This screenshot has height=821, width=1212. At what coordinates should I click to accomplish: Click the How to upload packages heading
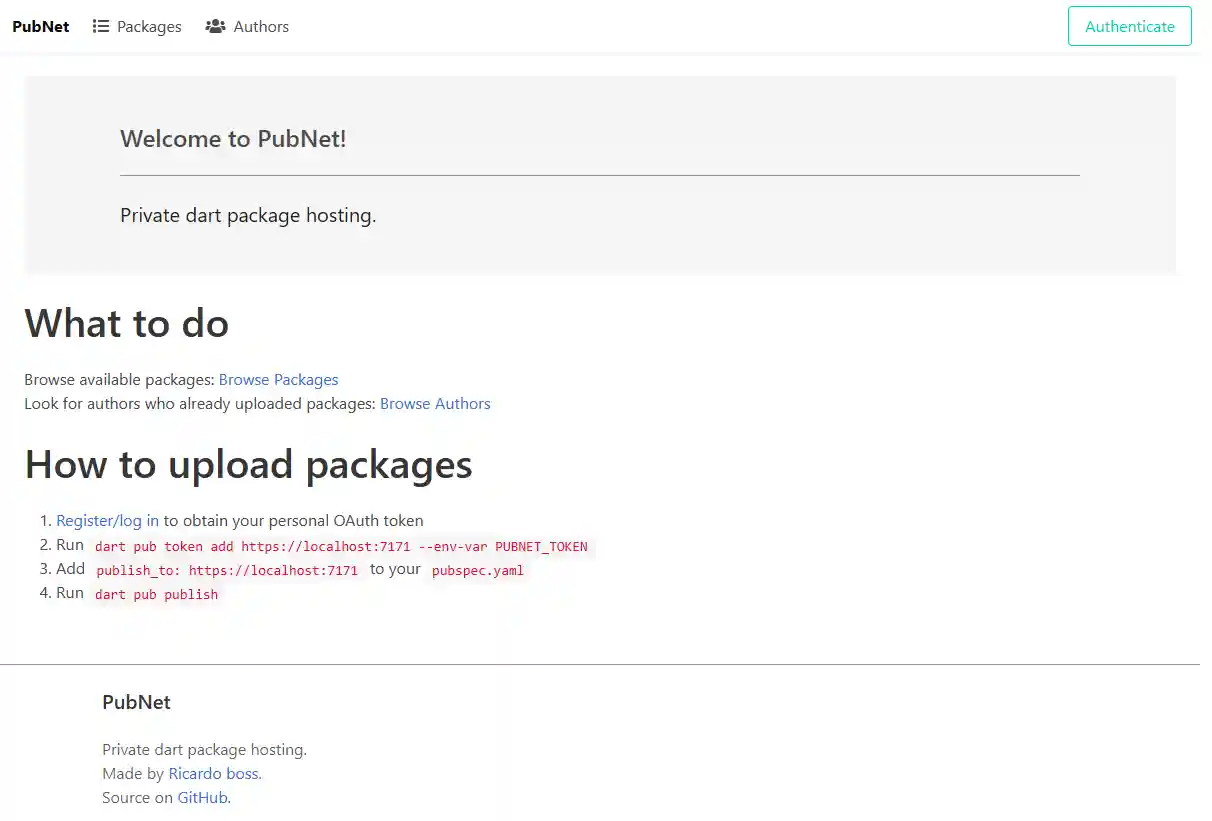tap(248, 464)
